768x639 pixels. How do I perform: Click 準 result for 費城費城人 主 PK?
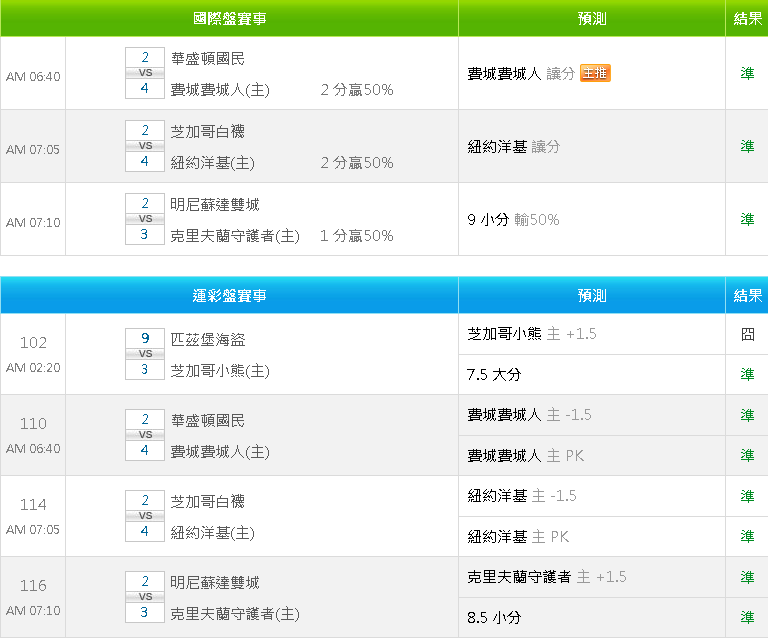click(x=747, y=456)
